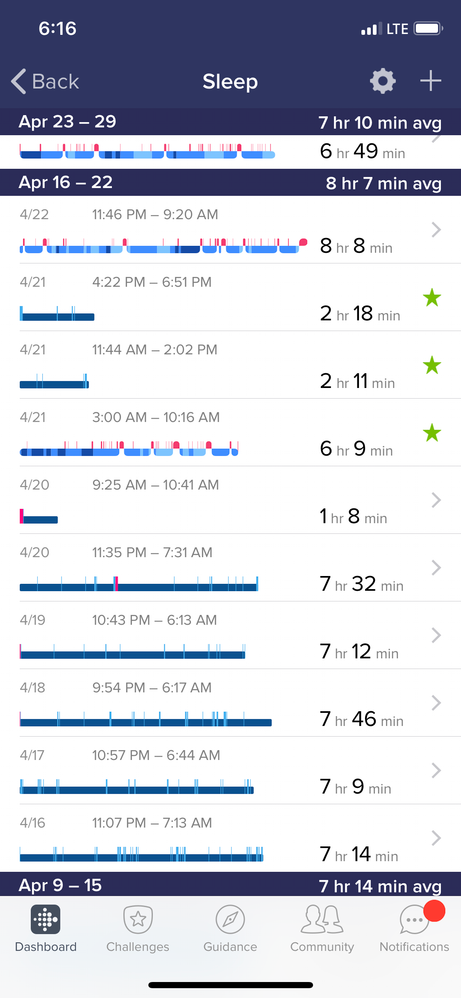Viewport: 461px width, 998px height.
Task: Expand 4/22 sleep entry chevron
Action: [x=436, y=230]
